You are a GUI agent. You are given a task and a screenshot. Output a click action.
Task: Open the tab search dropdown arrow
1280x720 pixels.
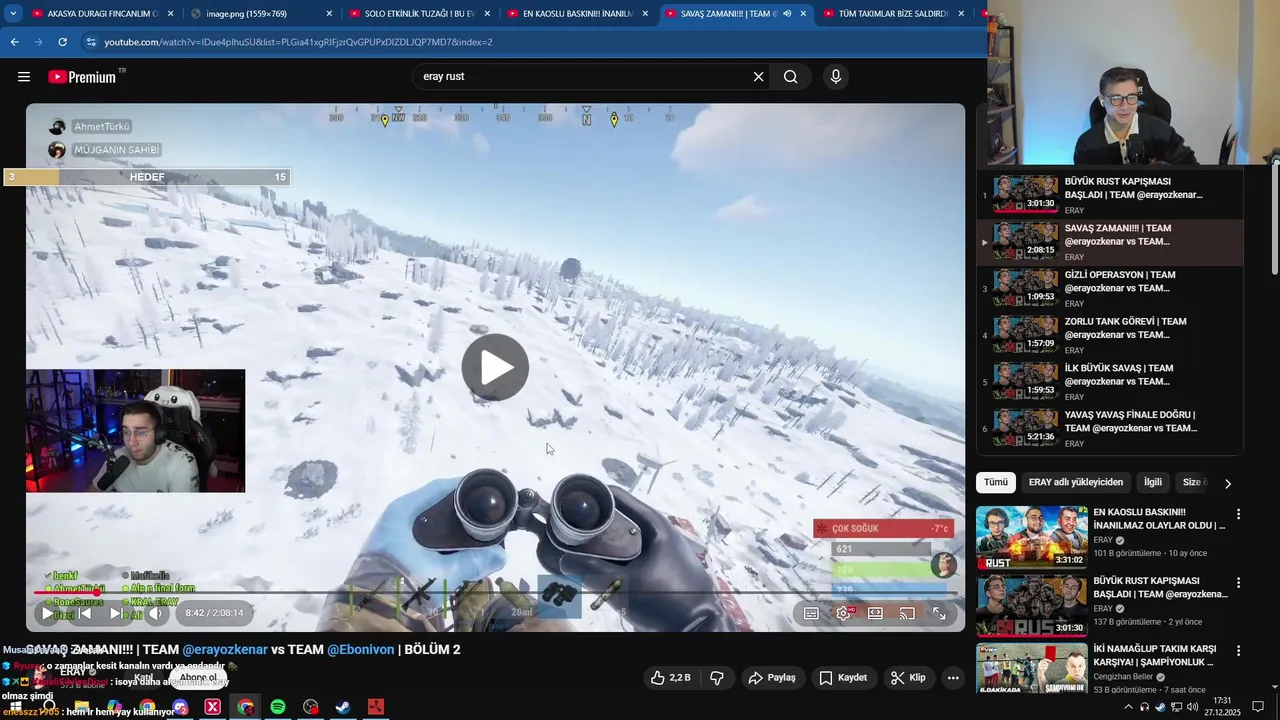(x=13, y=14)
